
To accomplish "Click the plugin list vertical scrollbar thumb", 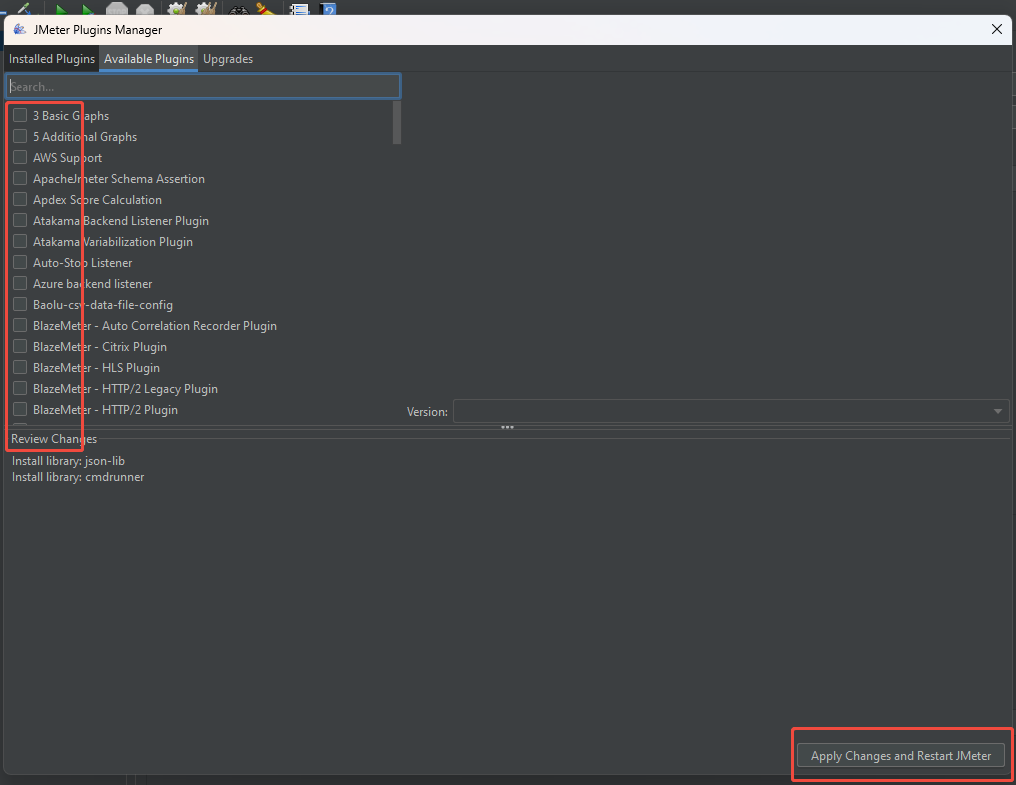I will (397, 123).
